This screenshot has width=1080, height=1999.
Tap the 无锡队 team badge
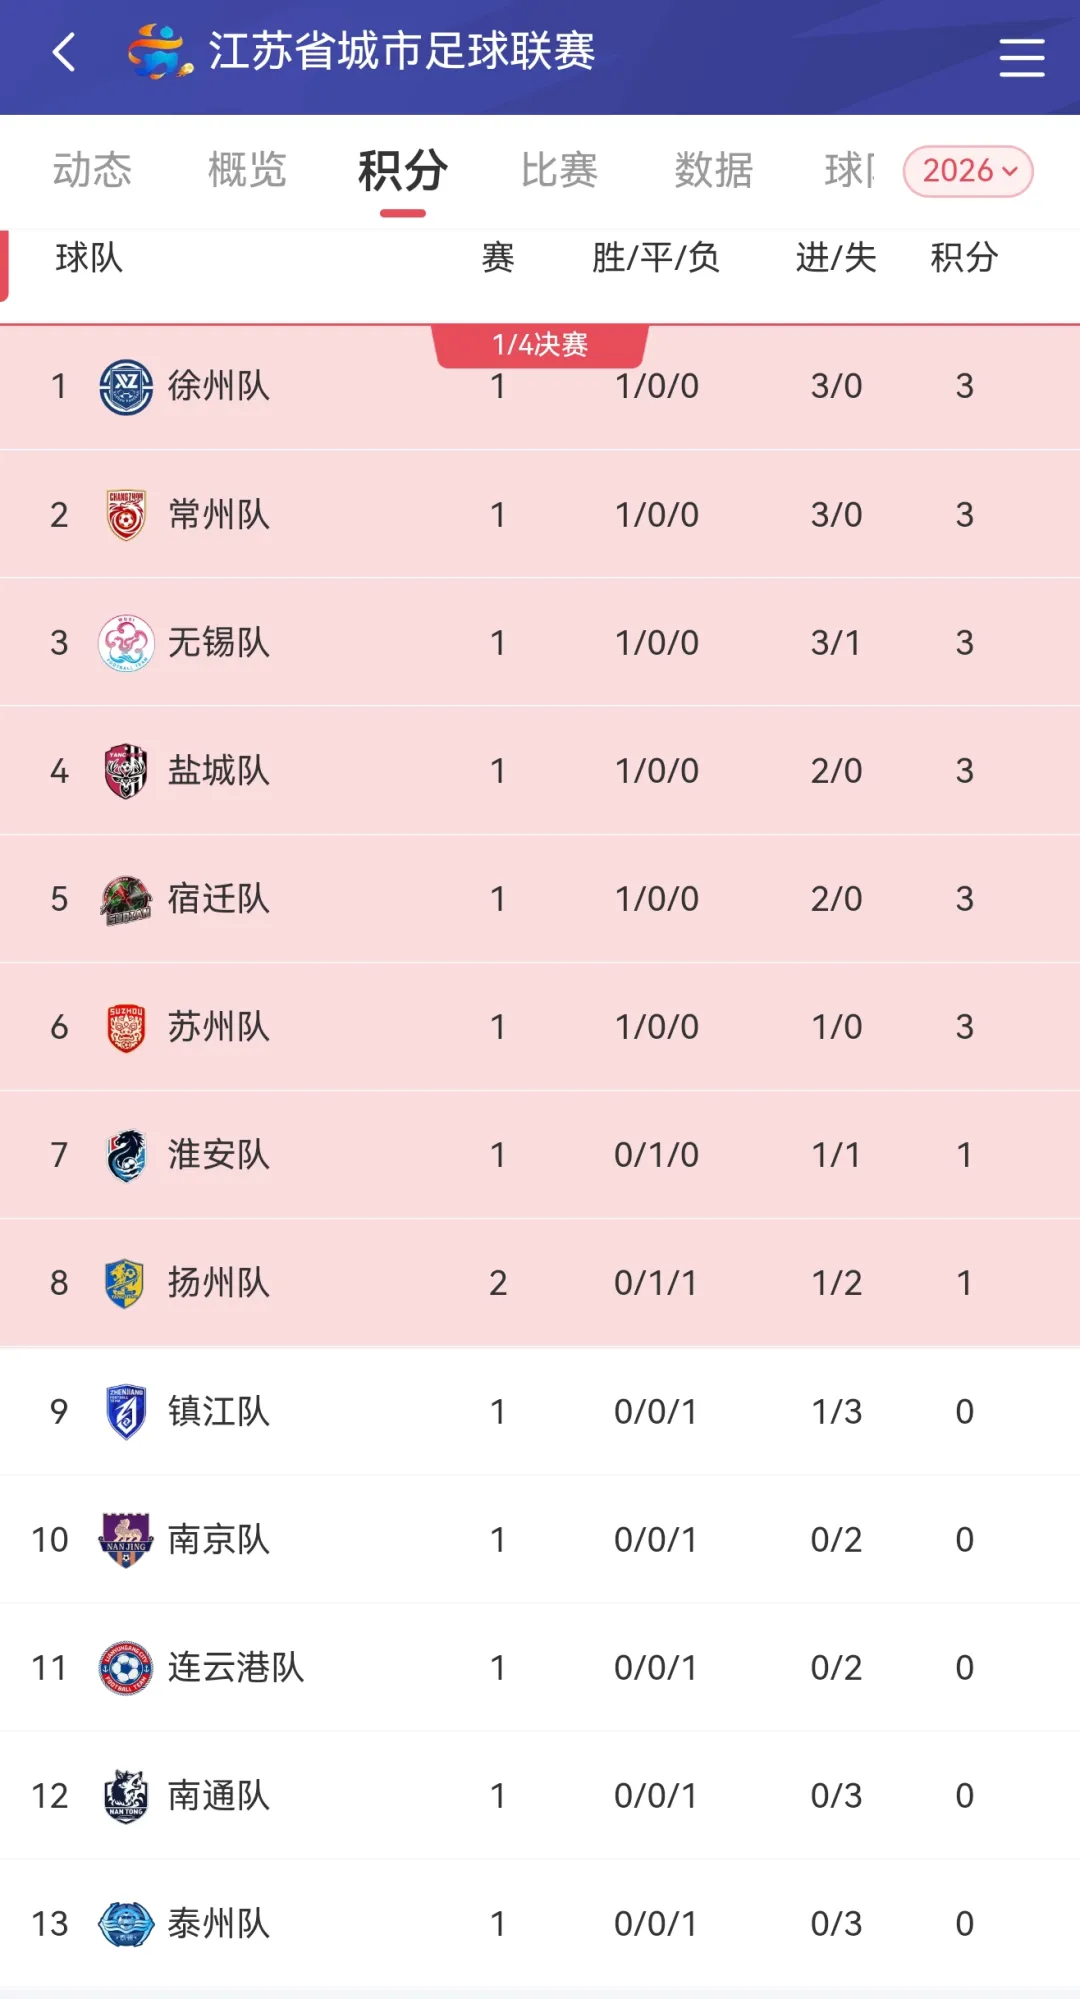pos(126,643)
